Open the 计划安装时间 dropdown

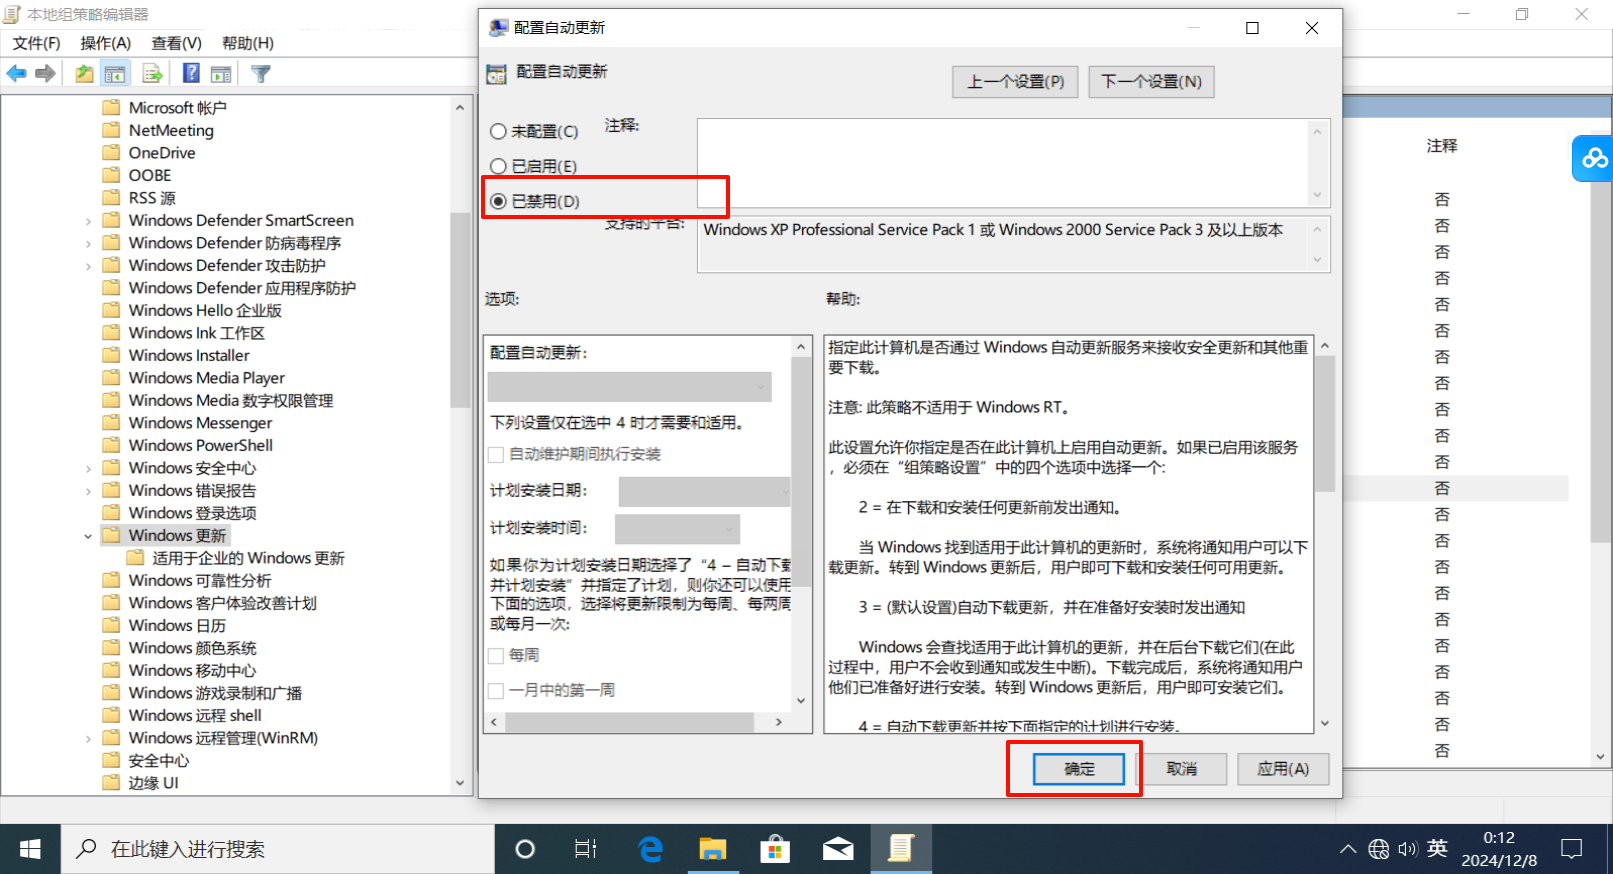click(x=677, y=528)
